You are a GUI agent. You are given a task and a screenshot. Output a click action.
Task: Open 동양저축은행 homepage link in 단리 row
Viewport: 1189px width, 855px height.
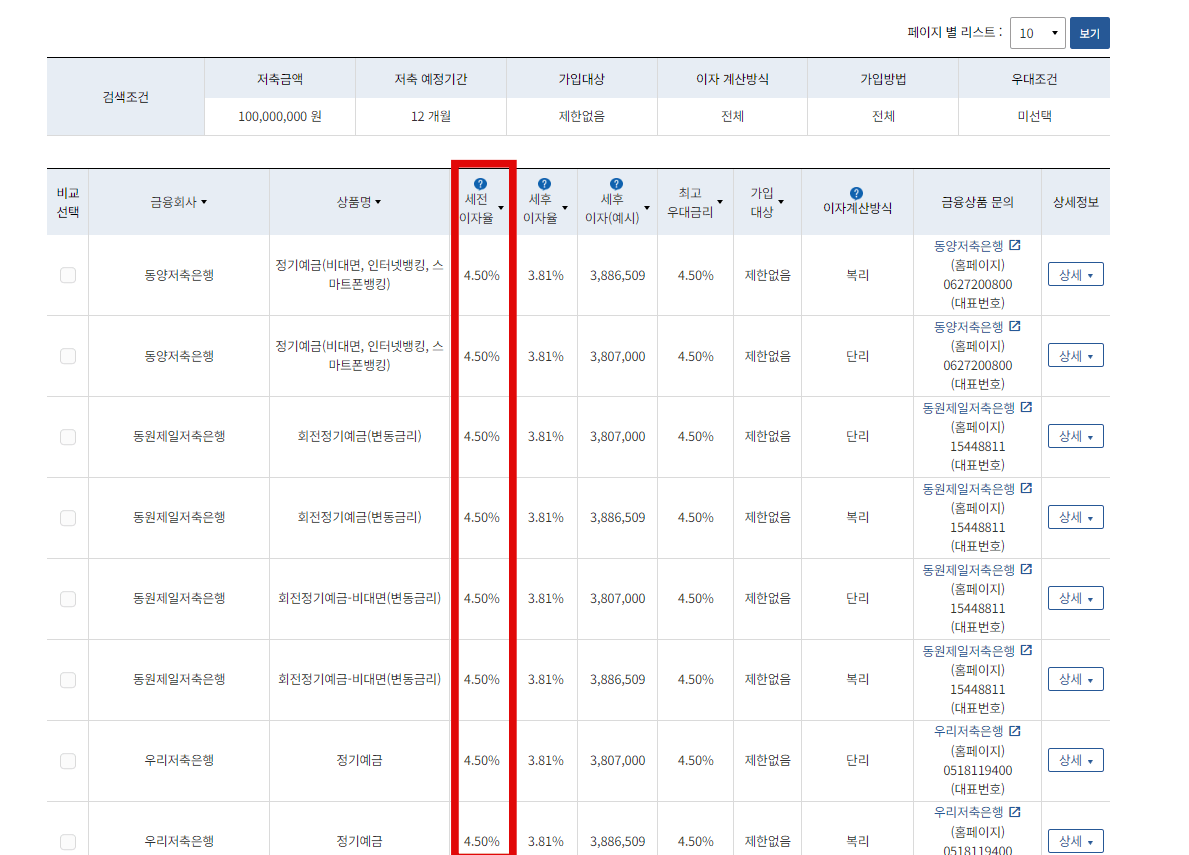[x=968, y=327]
